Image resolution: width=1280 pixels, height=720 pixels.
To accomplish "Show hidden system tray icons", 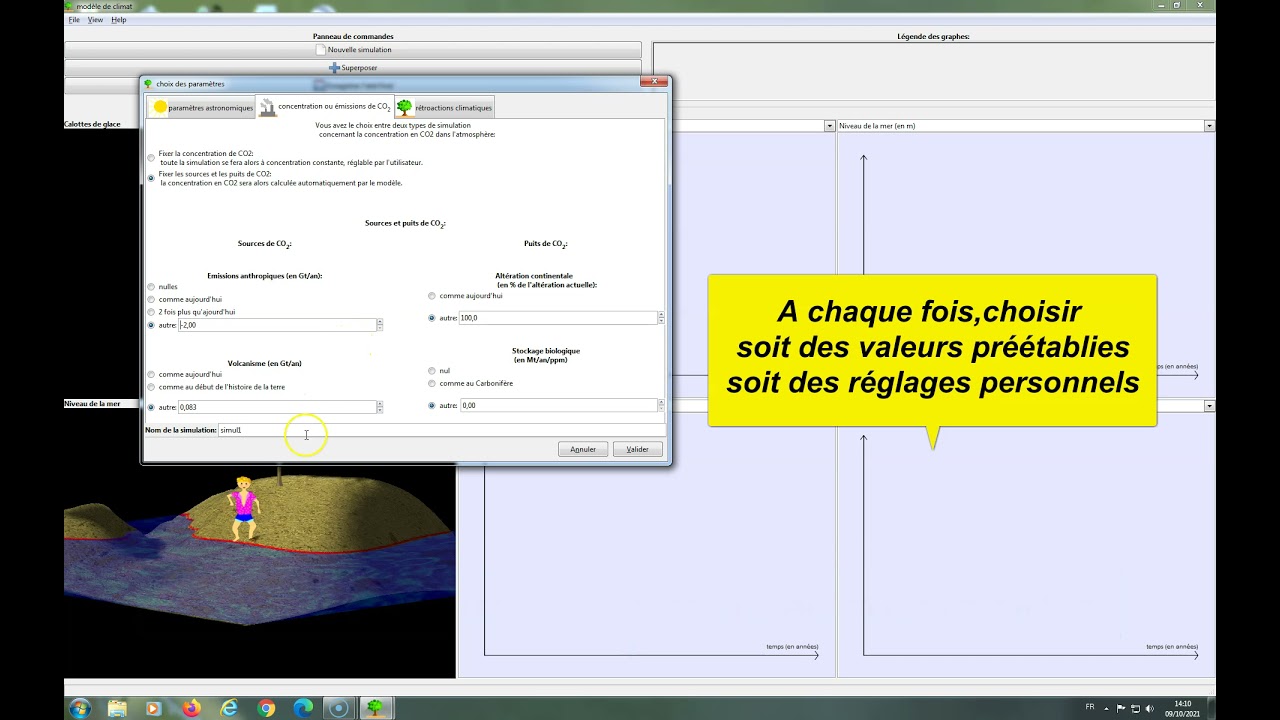I will click(x=1107, y=708).
